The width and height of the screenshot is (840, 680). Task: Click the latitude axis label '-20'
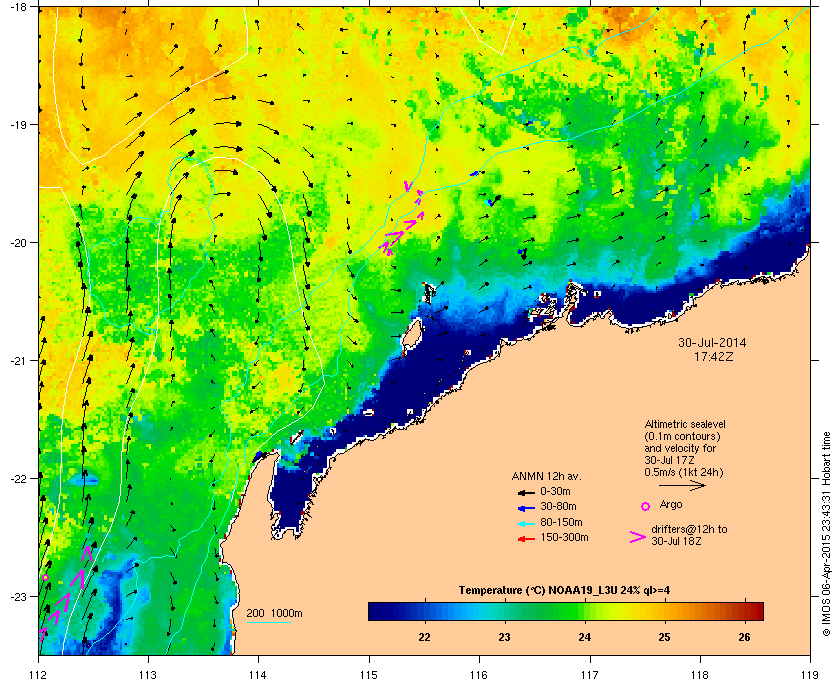point(18,243)
